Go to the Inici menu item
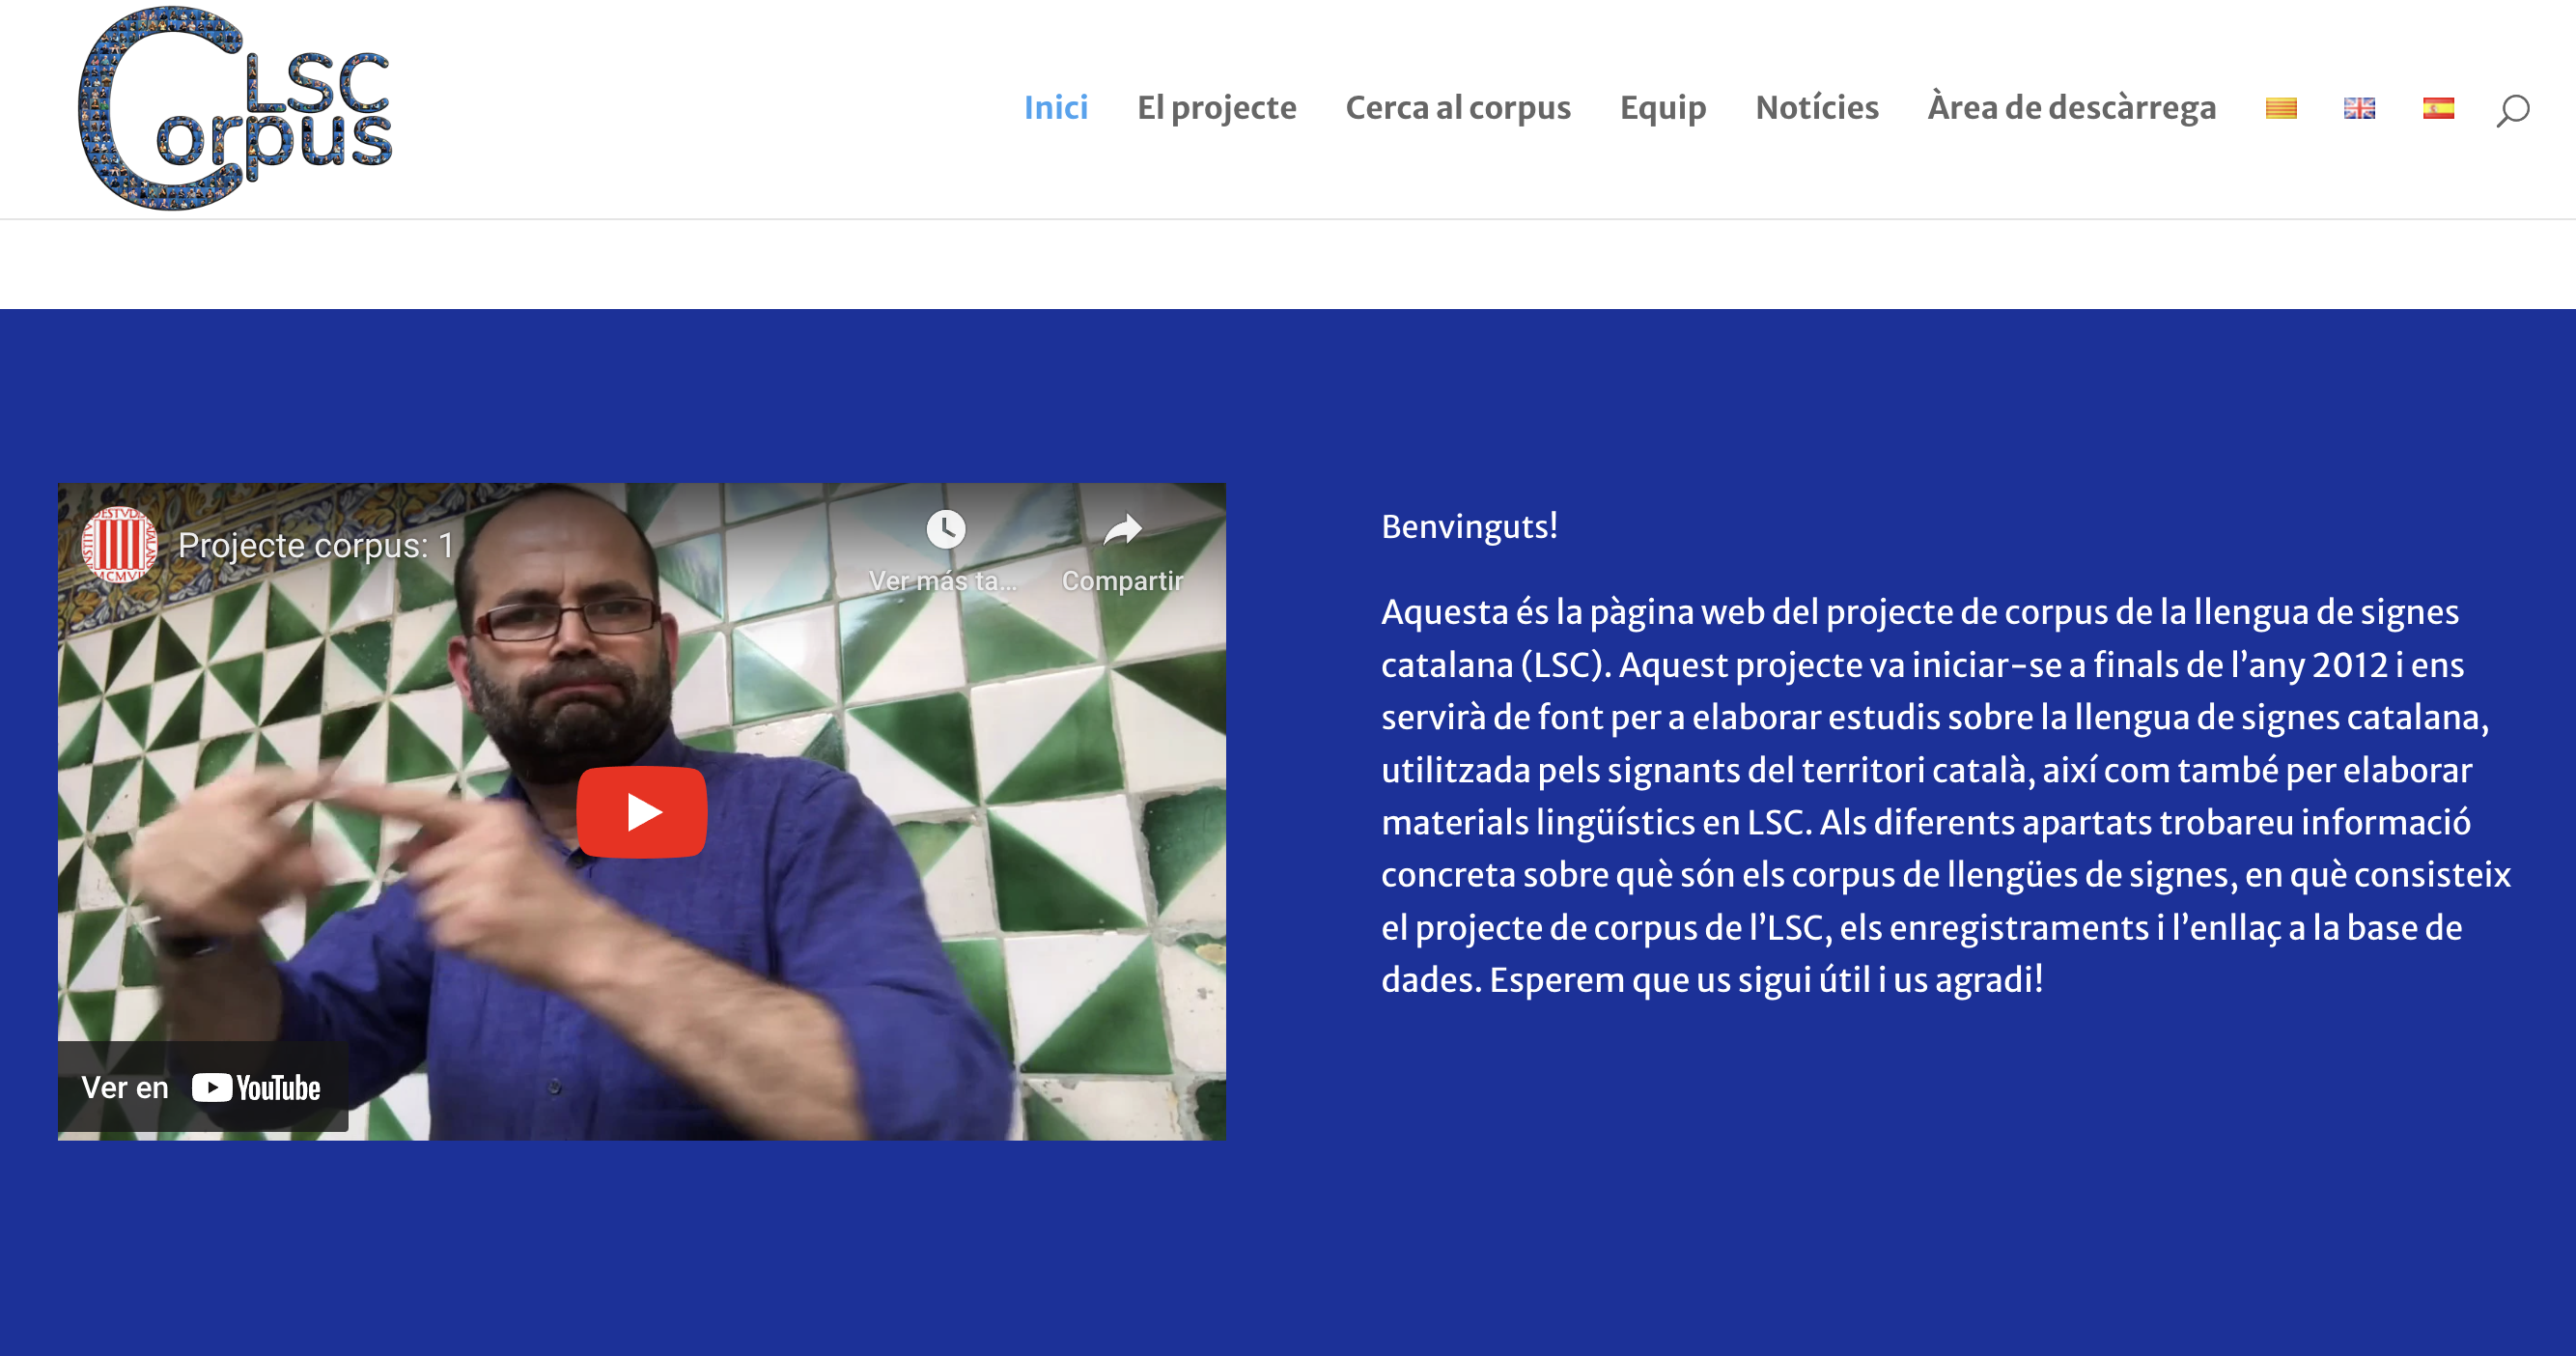Image resolution: width=2576 pixels, height=1356 pixels. [1055, 108]
